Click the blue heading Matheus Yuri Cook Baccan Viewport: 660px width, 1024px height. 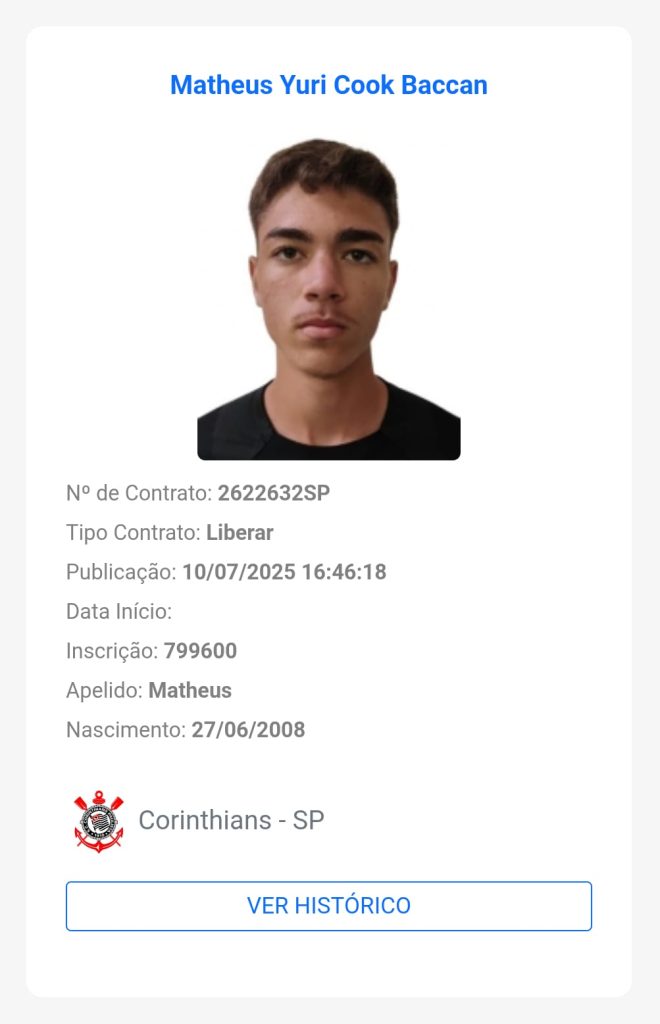pyautogui.click(x=329, y=85)
